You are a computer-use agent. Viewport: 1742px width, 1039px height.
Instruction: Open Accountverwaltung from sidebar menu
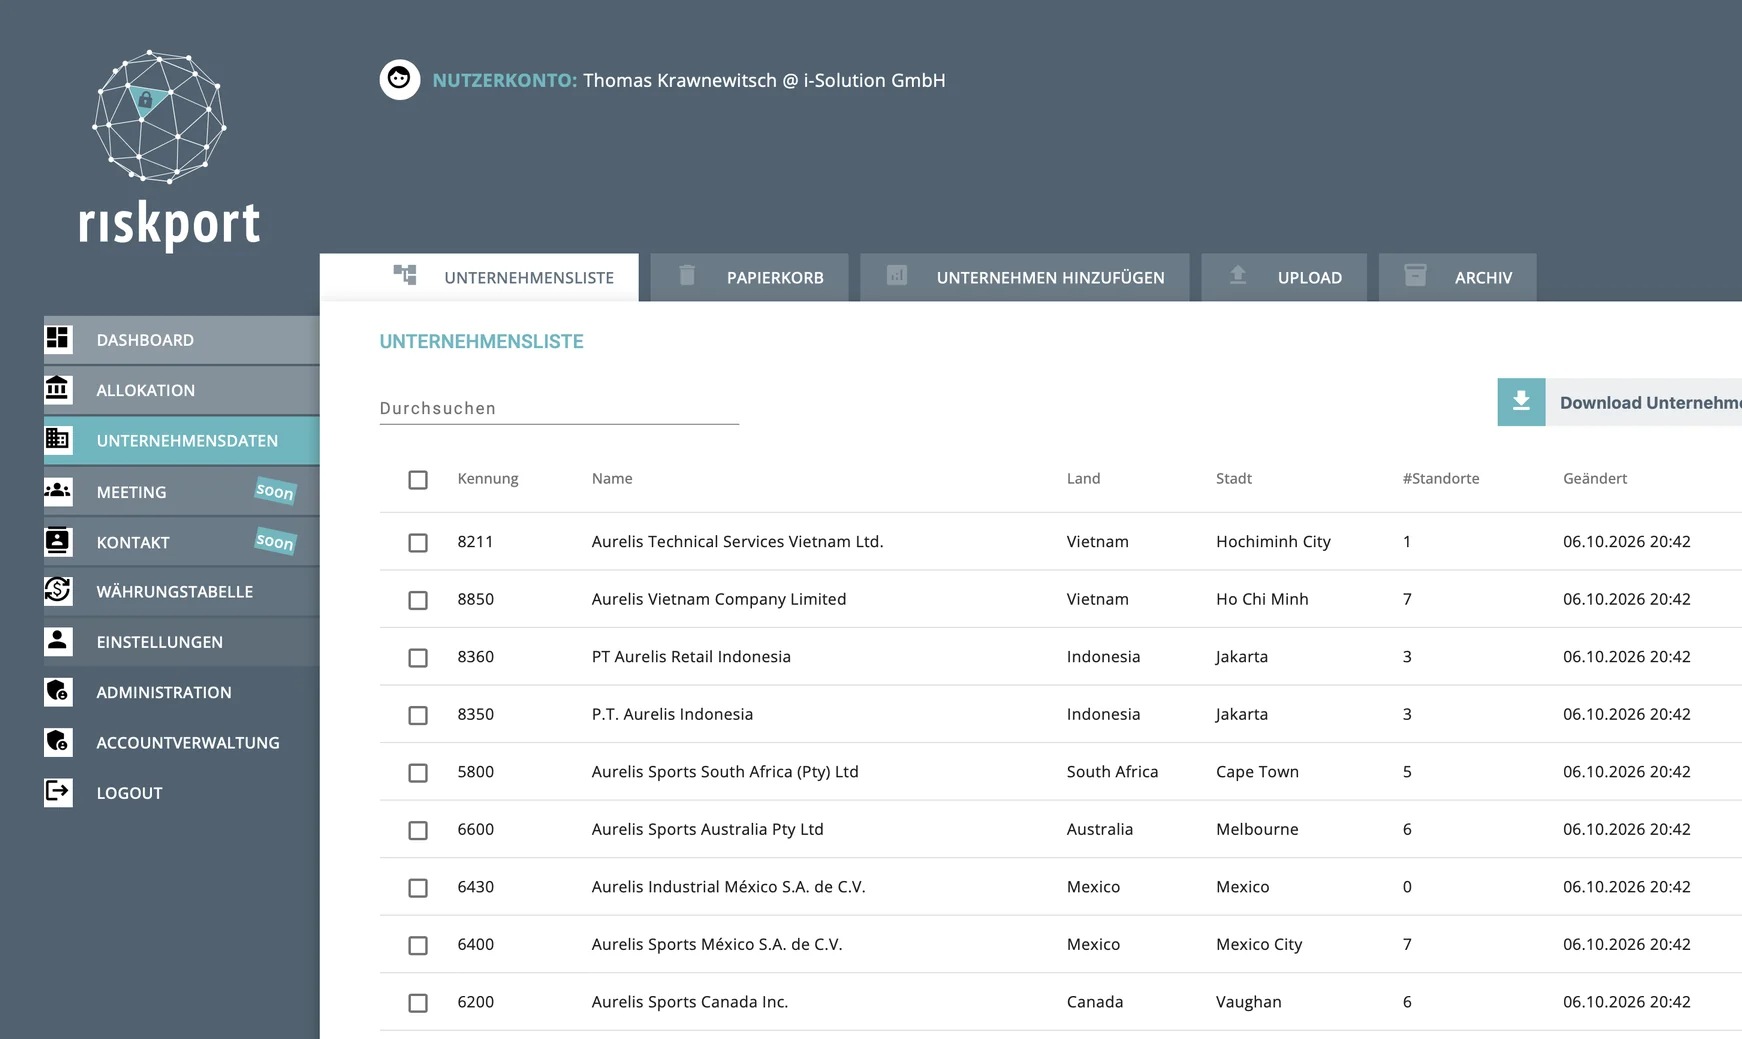(x=181, y=742)
